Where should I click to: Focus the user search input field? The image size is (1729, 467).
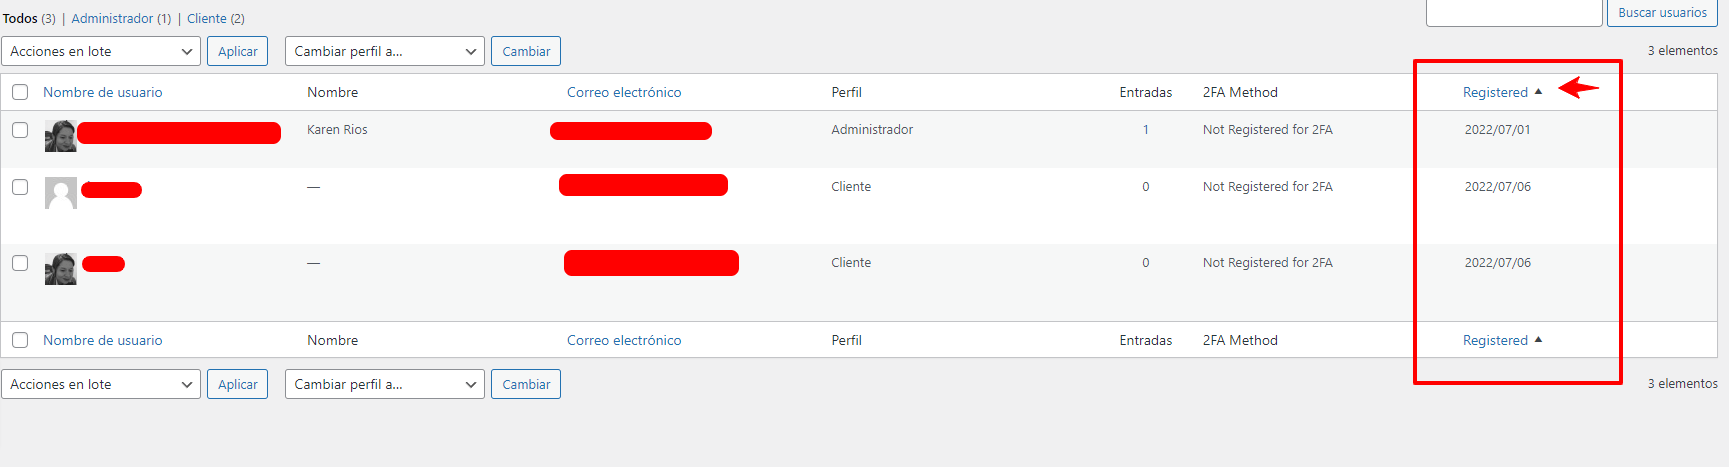[x=1514, y=13]
